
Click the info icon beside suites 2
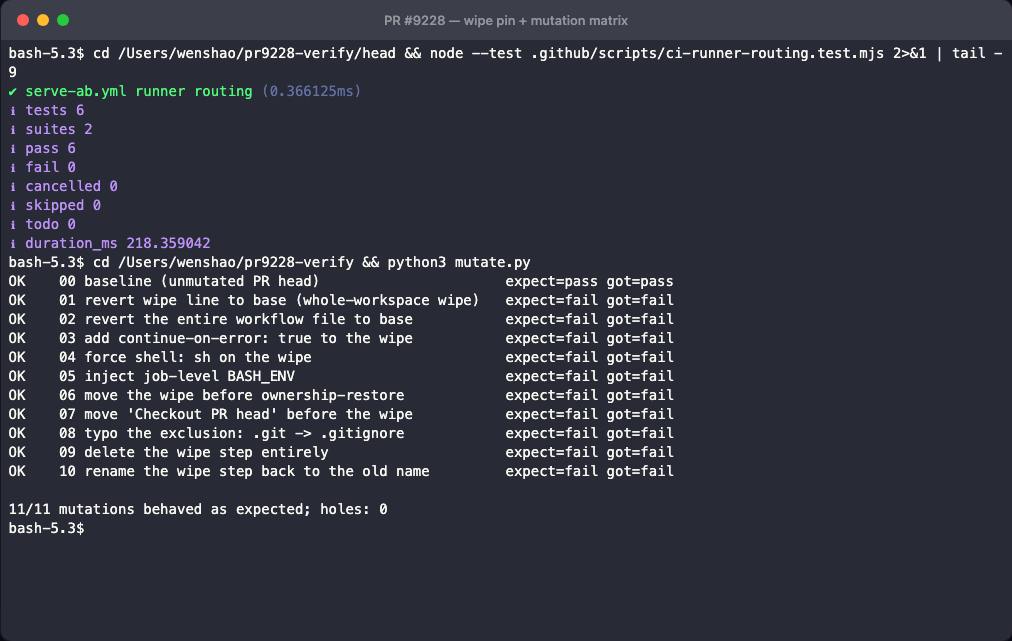(12, 130)
